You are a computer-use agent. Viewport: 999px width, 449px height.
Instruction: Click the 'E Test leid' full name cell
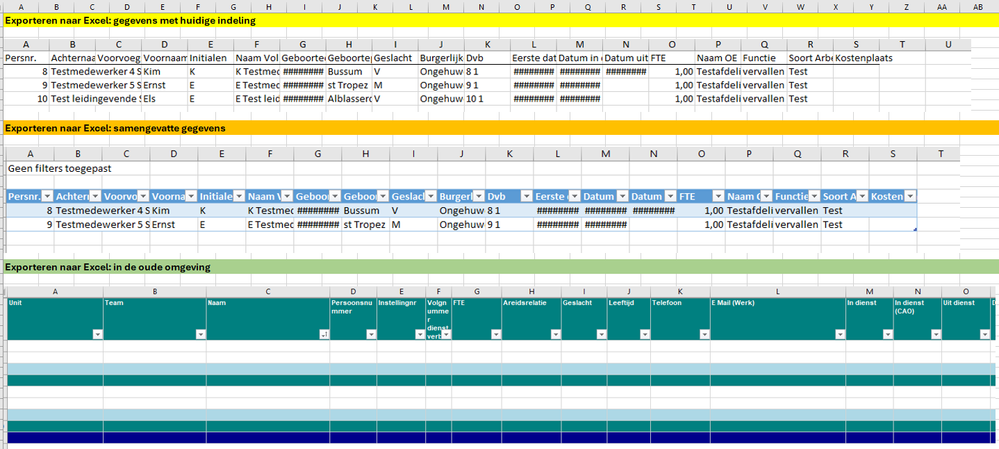(x=257, y=99)
